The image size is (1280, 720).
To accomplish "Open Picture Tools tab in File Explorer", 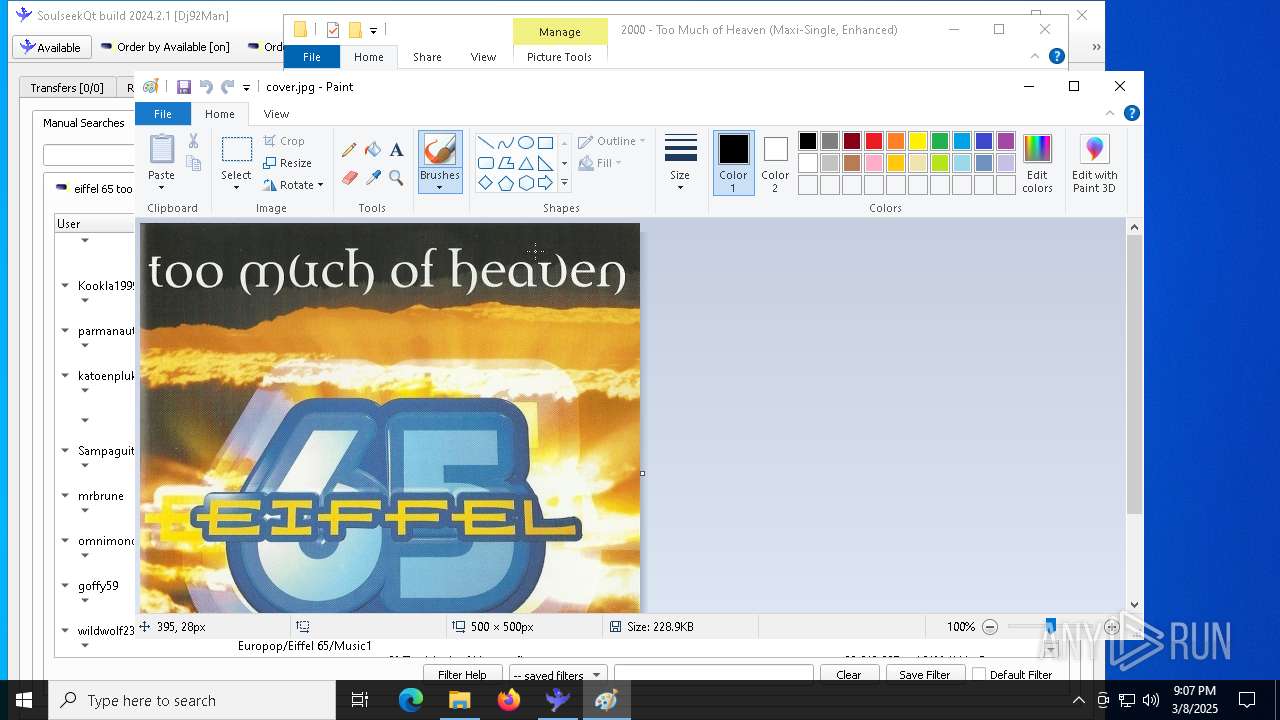I will [x=559, y=57].
